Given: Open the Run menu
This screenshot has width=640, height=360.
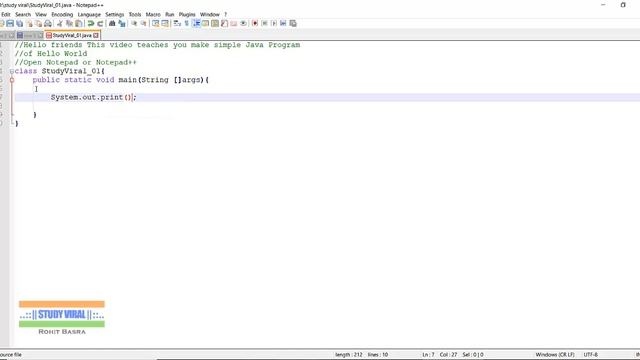Looking at the screenshot, I should [169, 14].
